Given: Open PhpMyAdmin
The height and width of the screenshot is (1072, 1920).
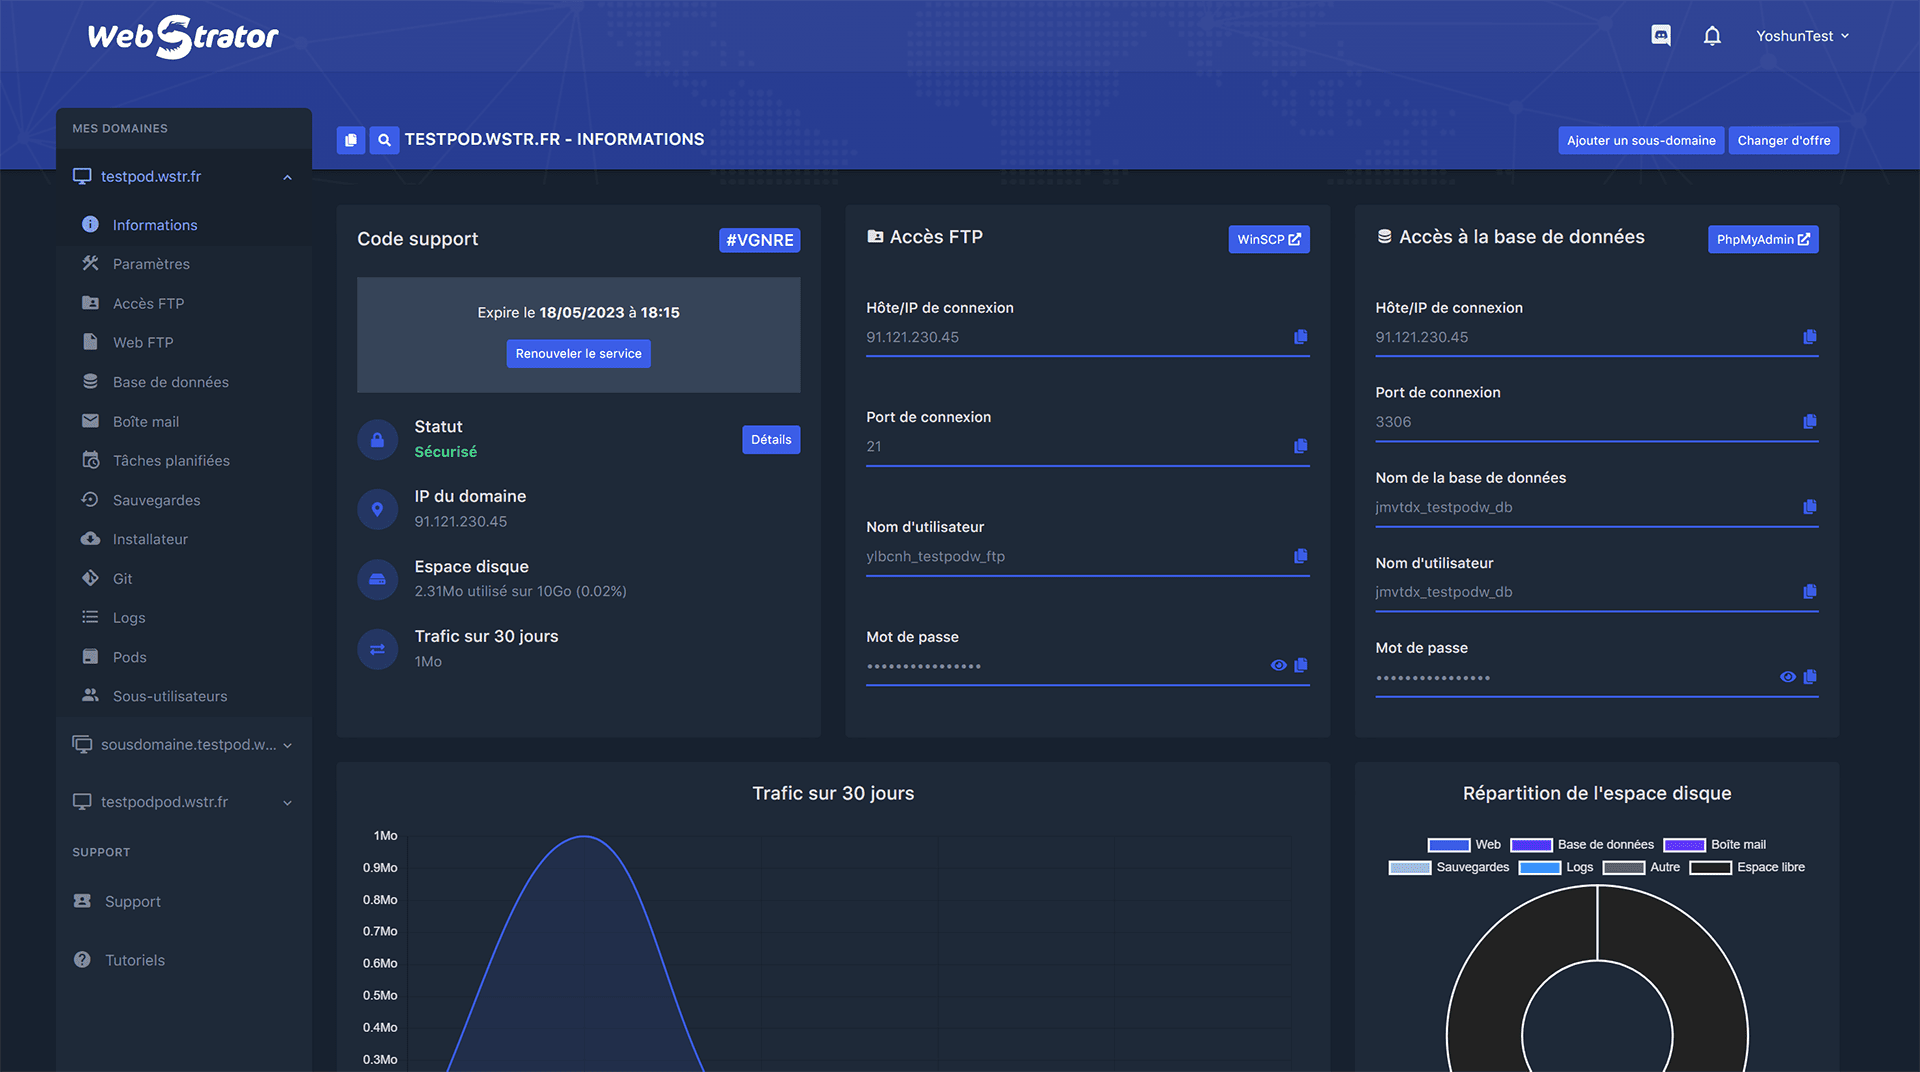Looking at the screenshot, I should point(1763,239).
